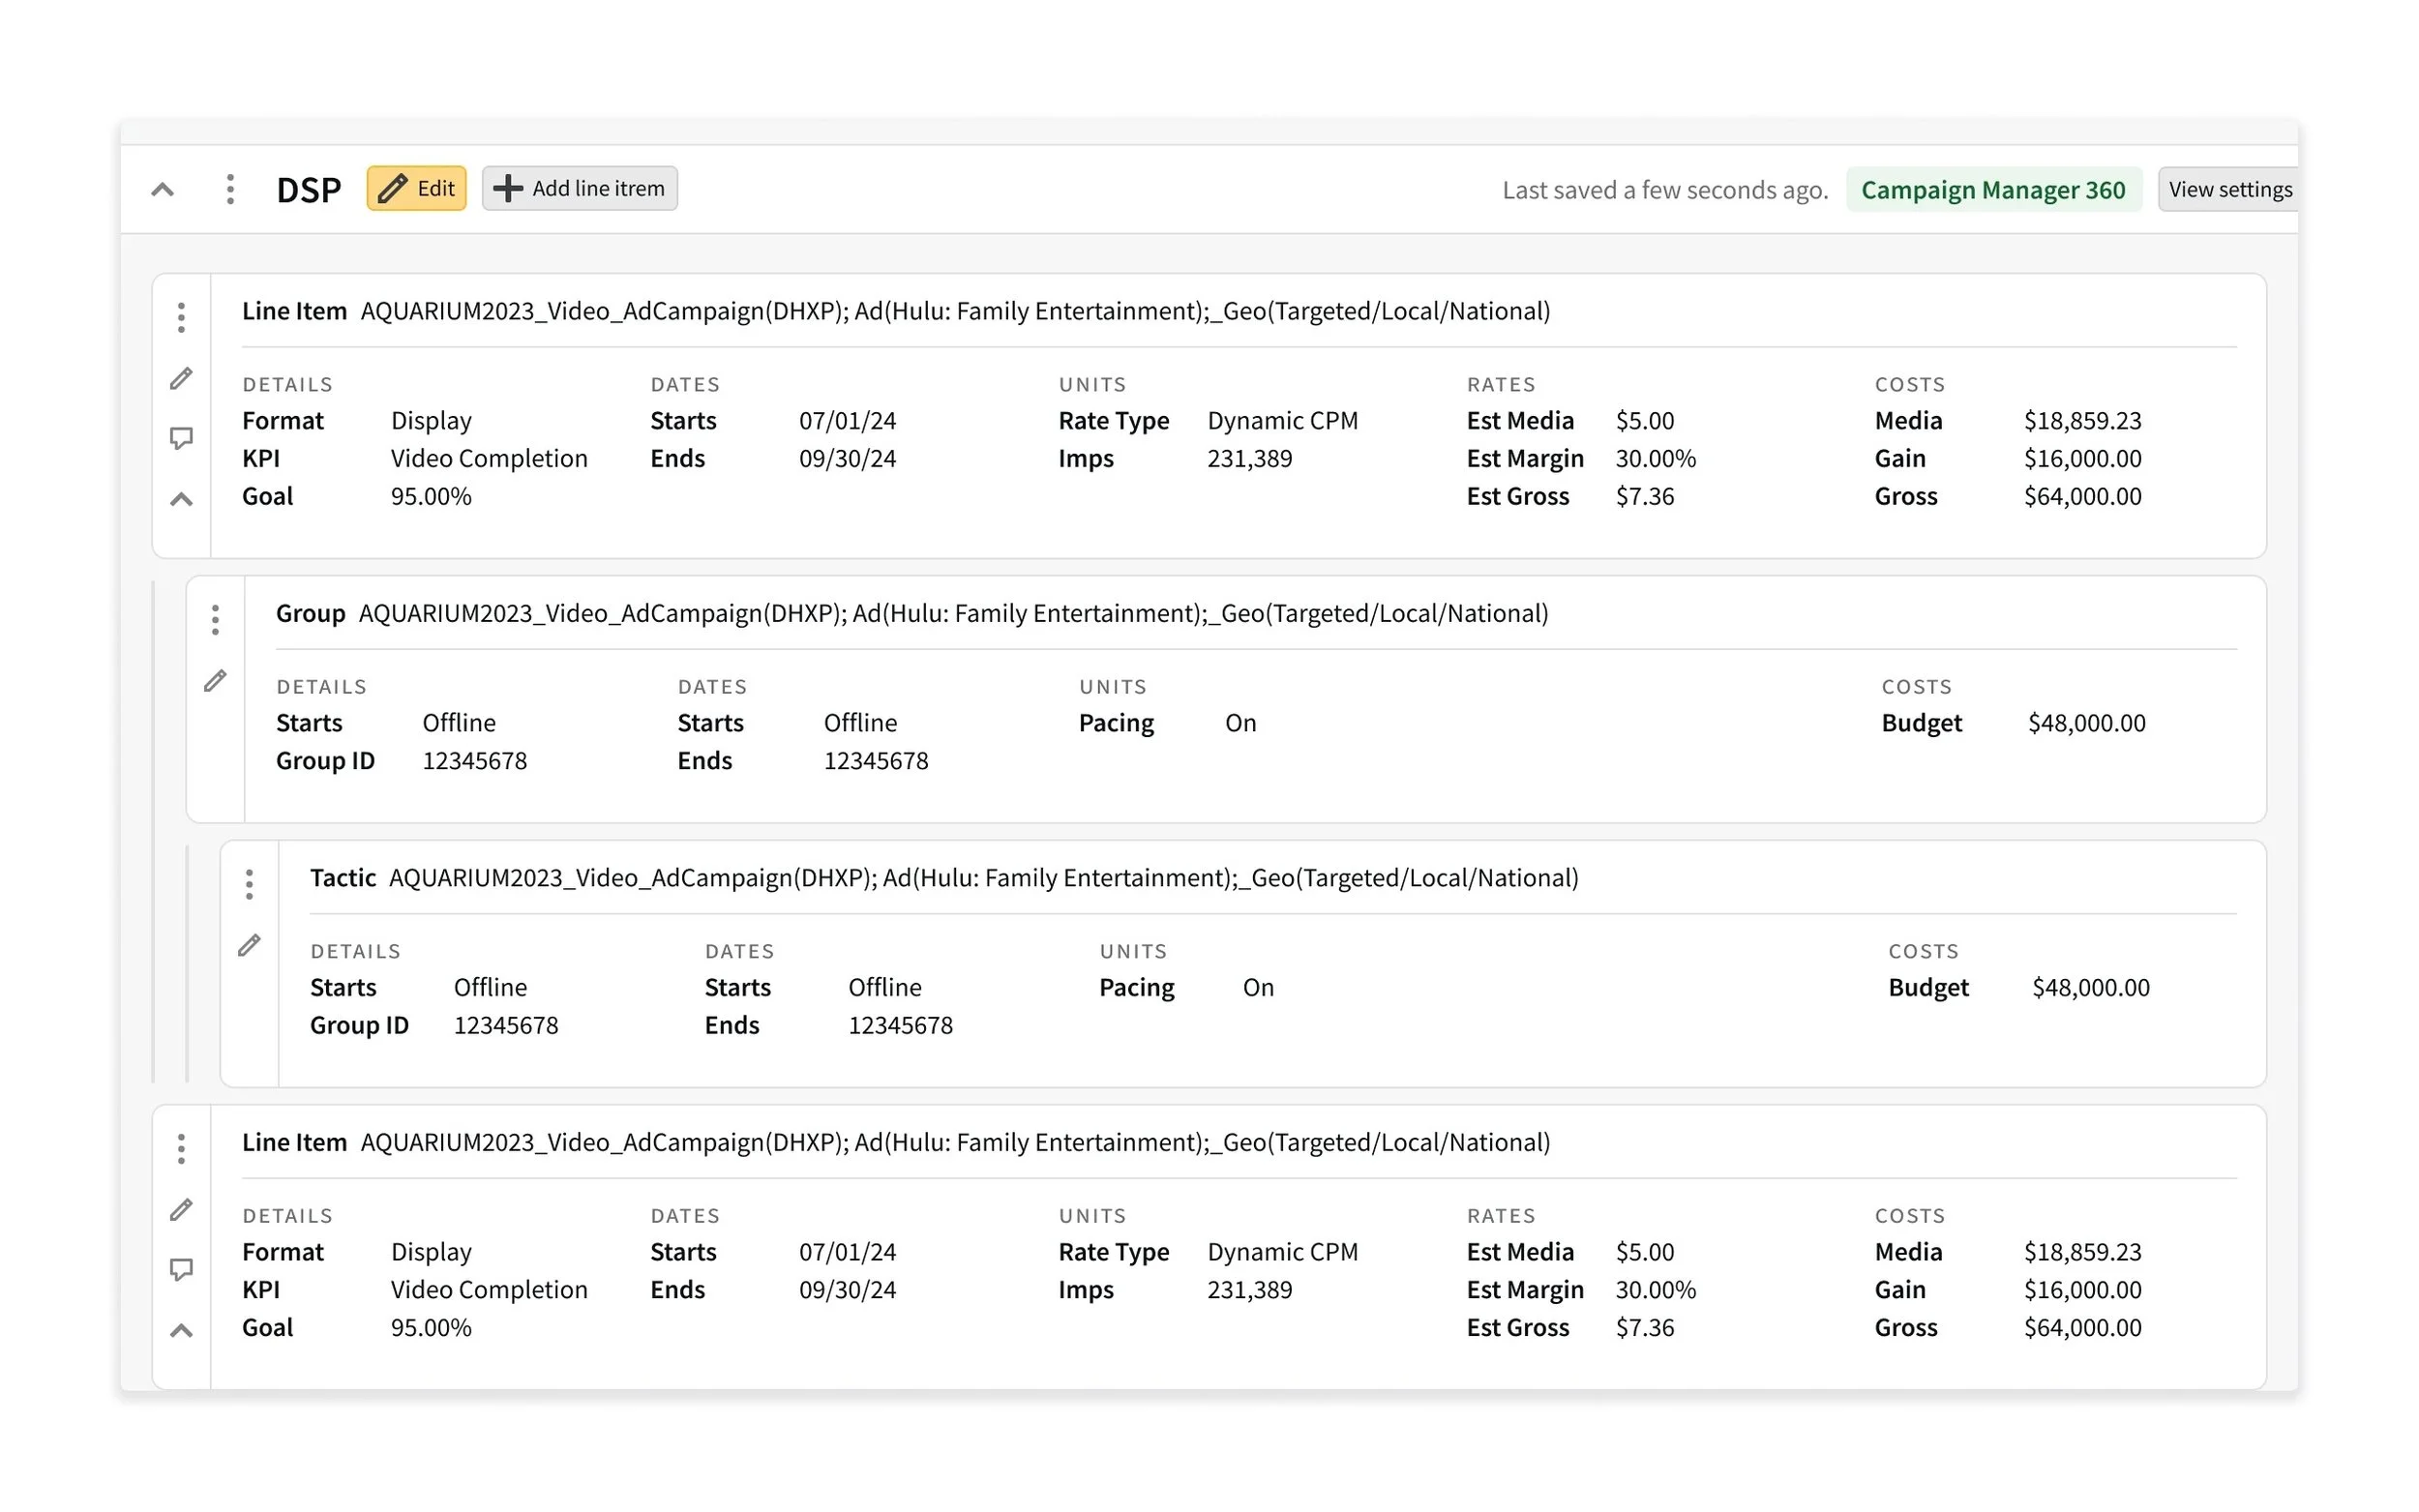Screen dimensions: 2419x1512
Task: Click Group Budget value $48,000.00
Action: [2086, 723]
